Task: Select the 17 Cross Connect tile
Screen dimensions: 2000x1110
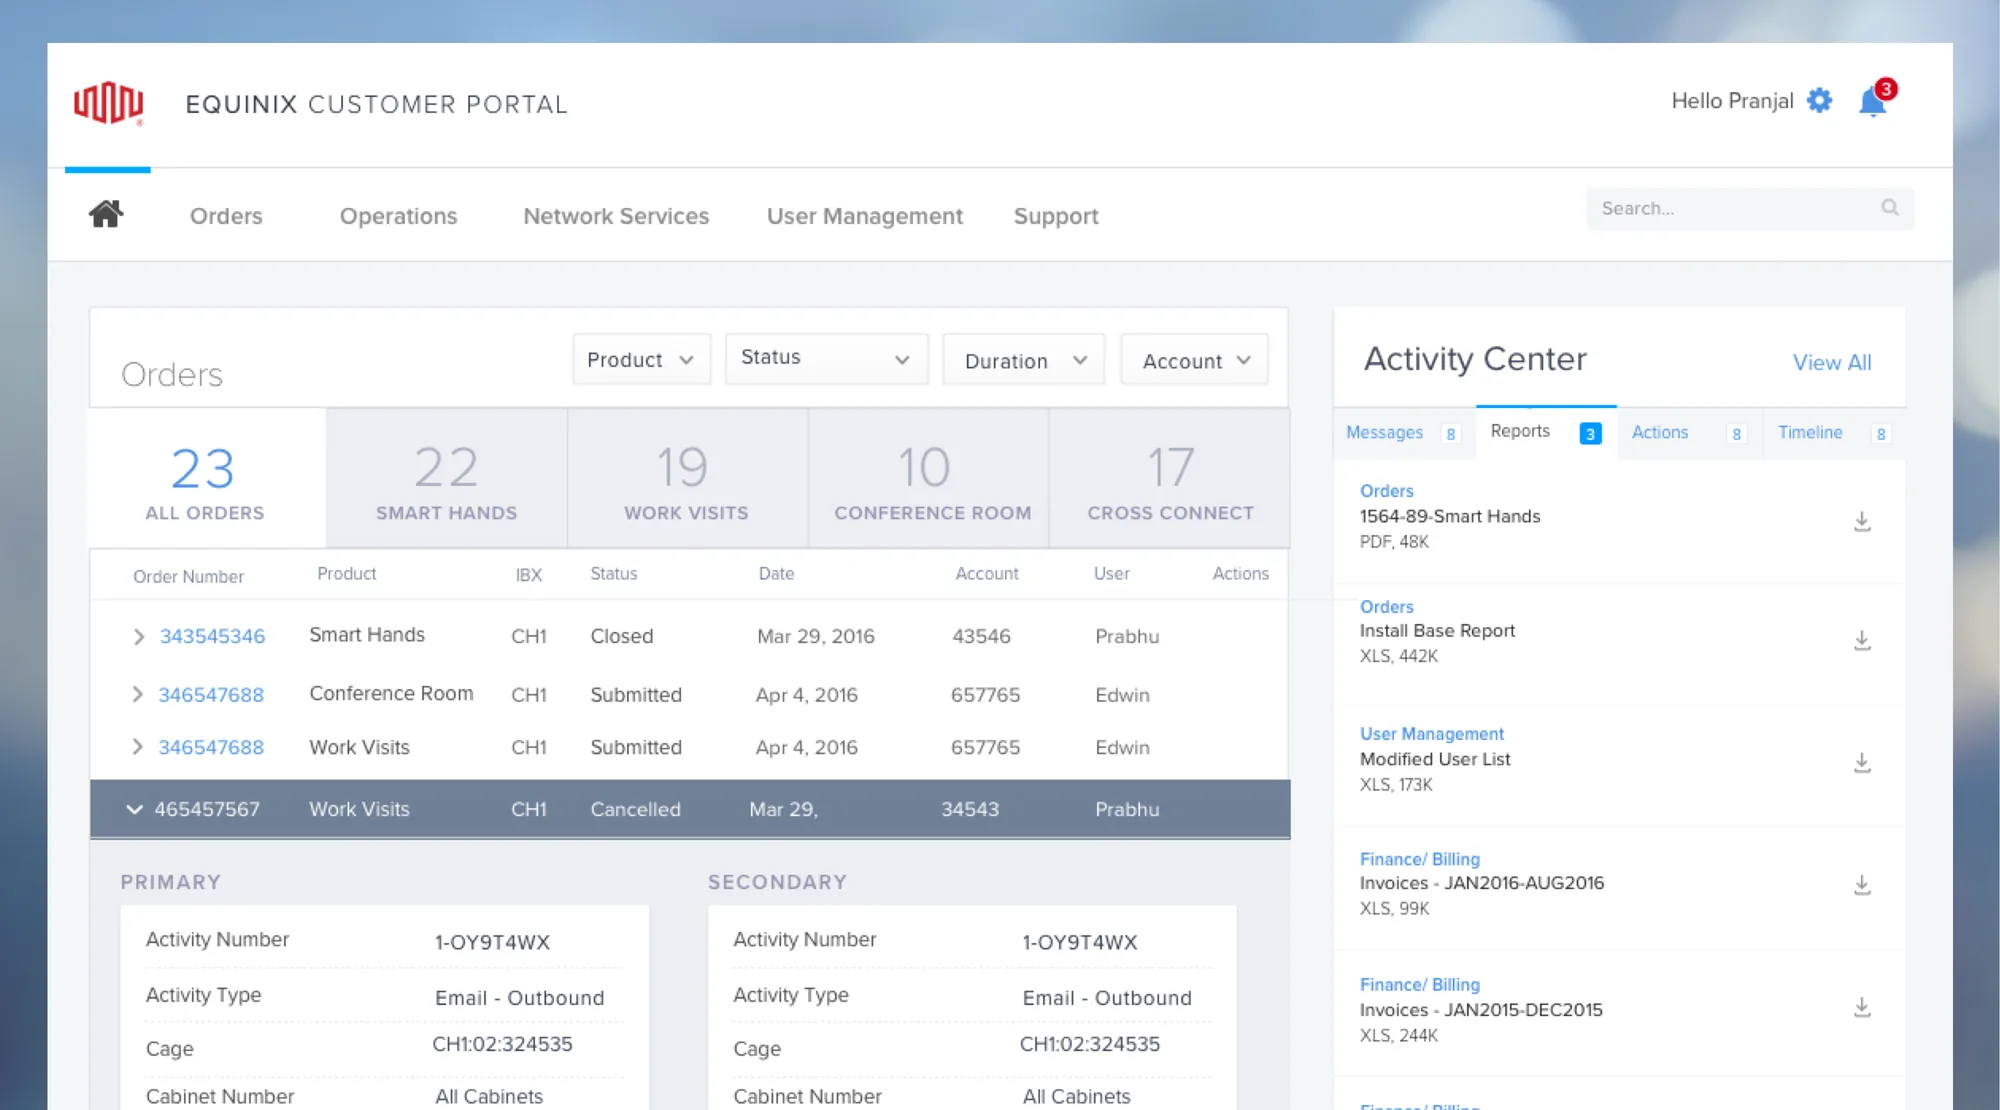Action: click(x=1170, y=478)
